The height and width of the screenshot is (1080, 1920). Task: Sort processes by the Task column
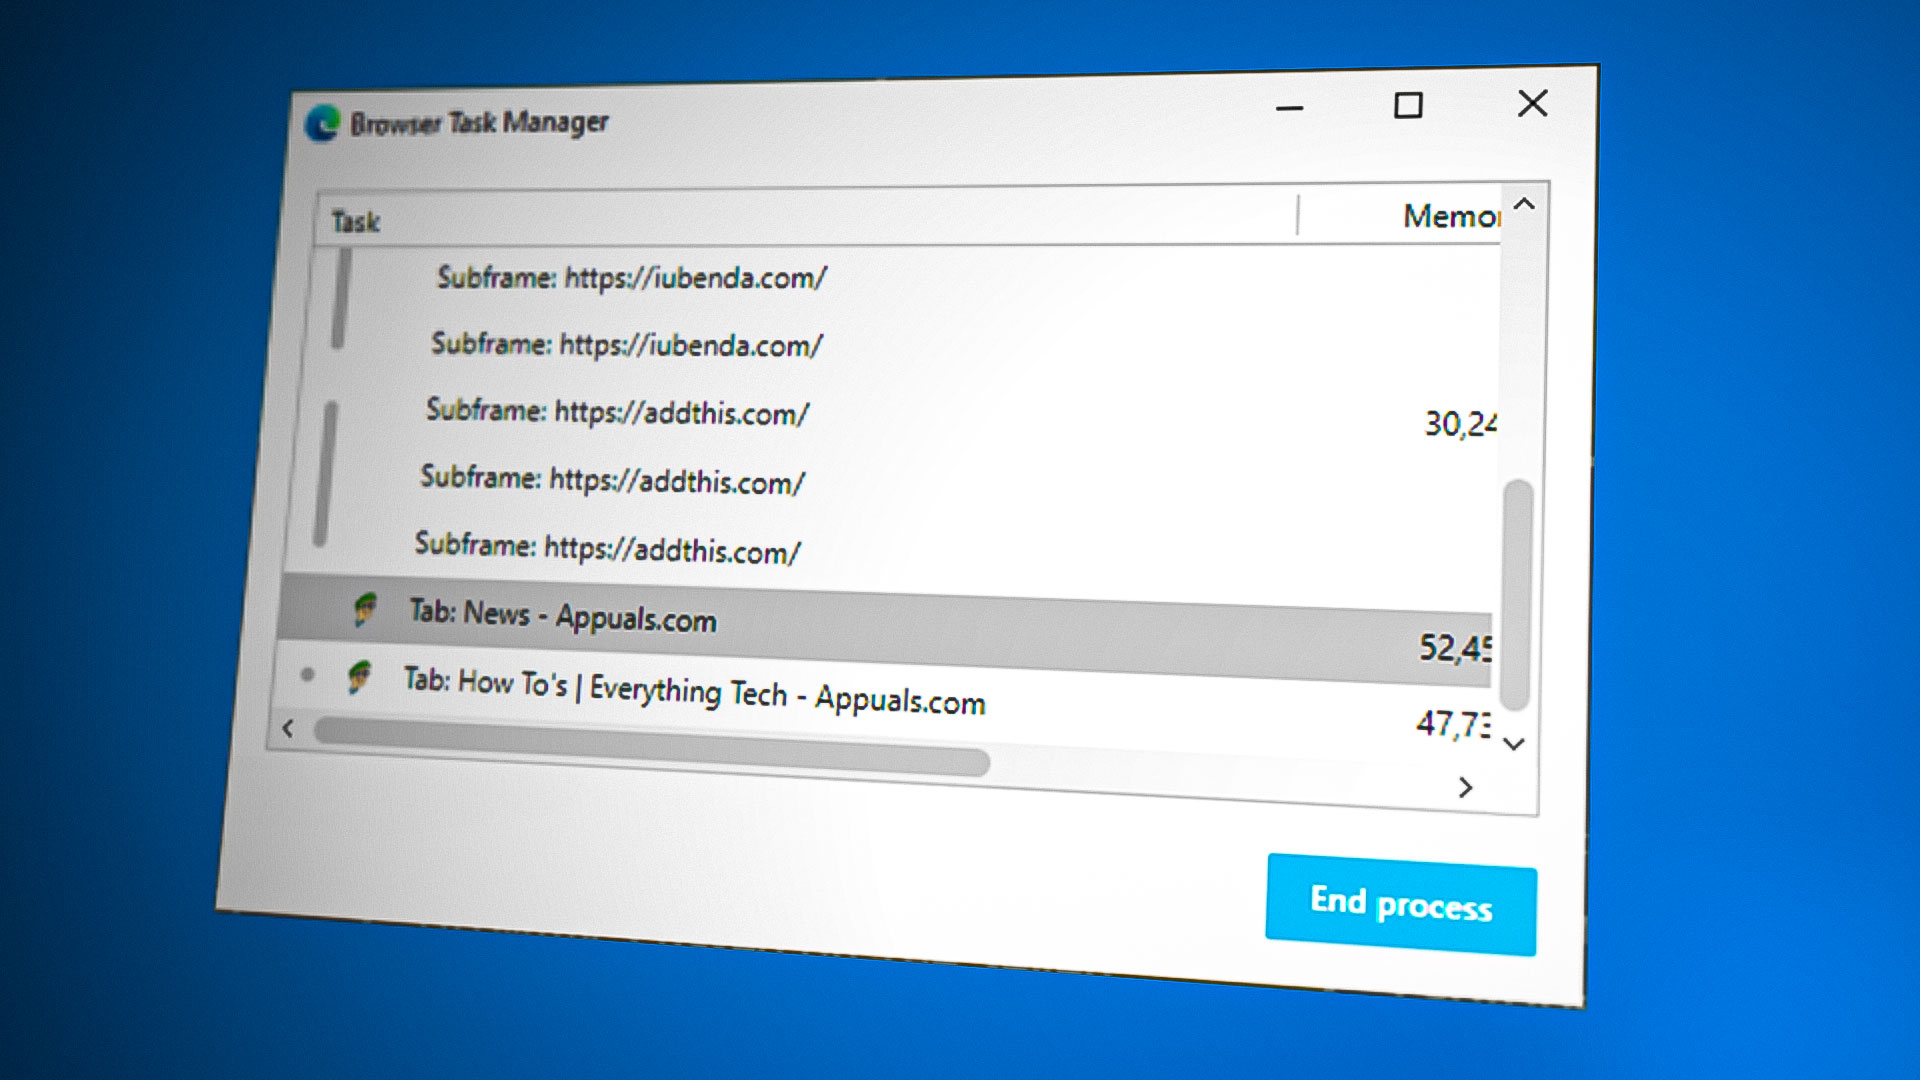357,222
